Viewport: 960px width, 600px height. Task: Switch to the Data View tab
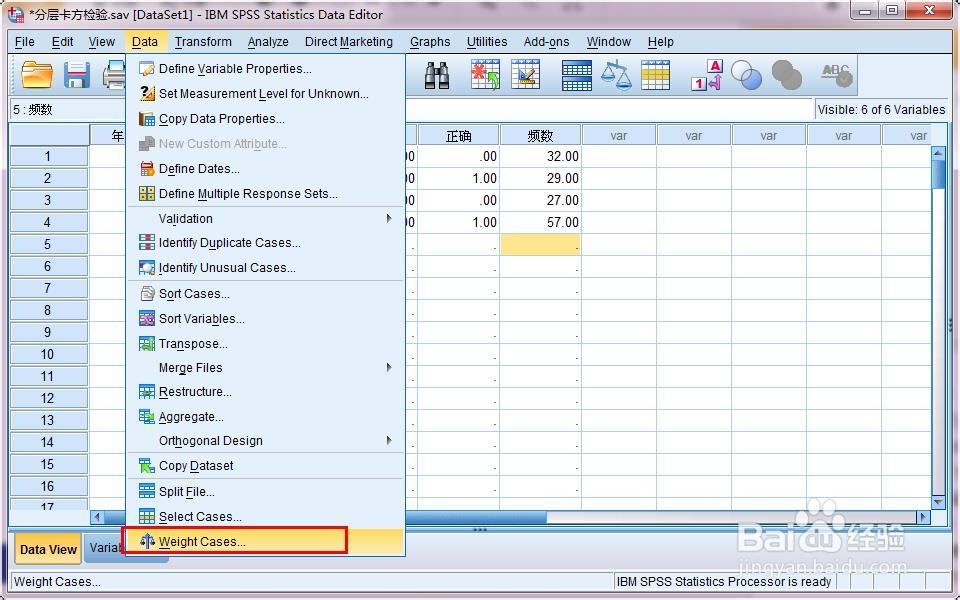[x=48, y=549]
